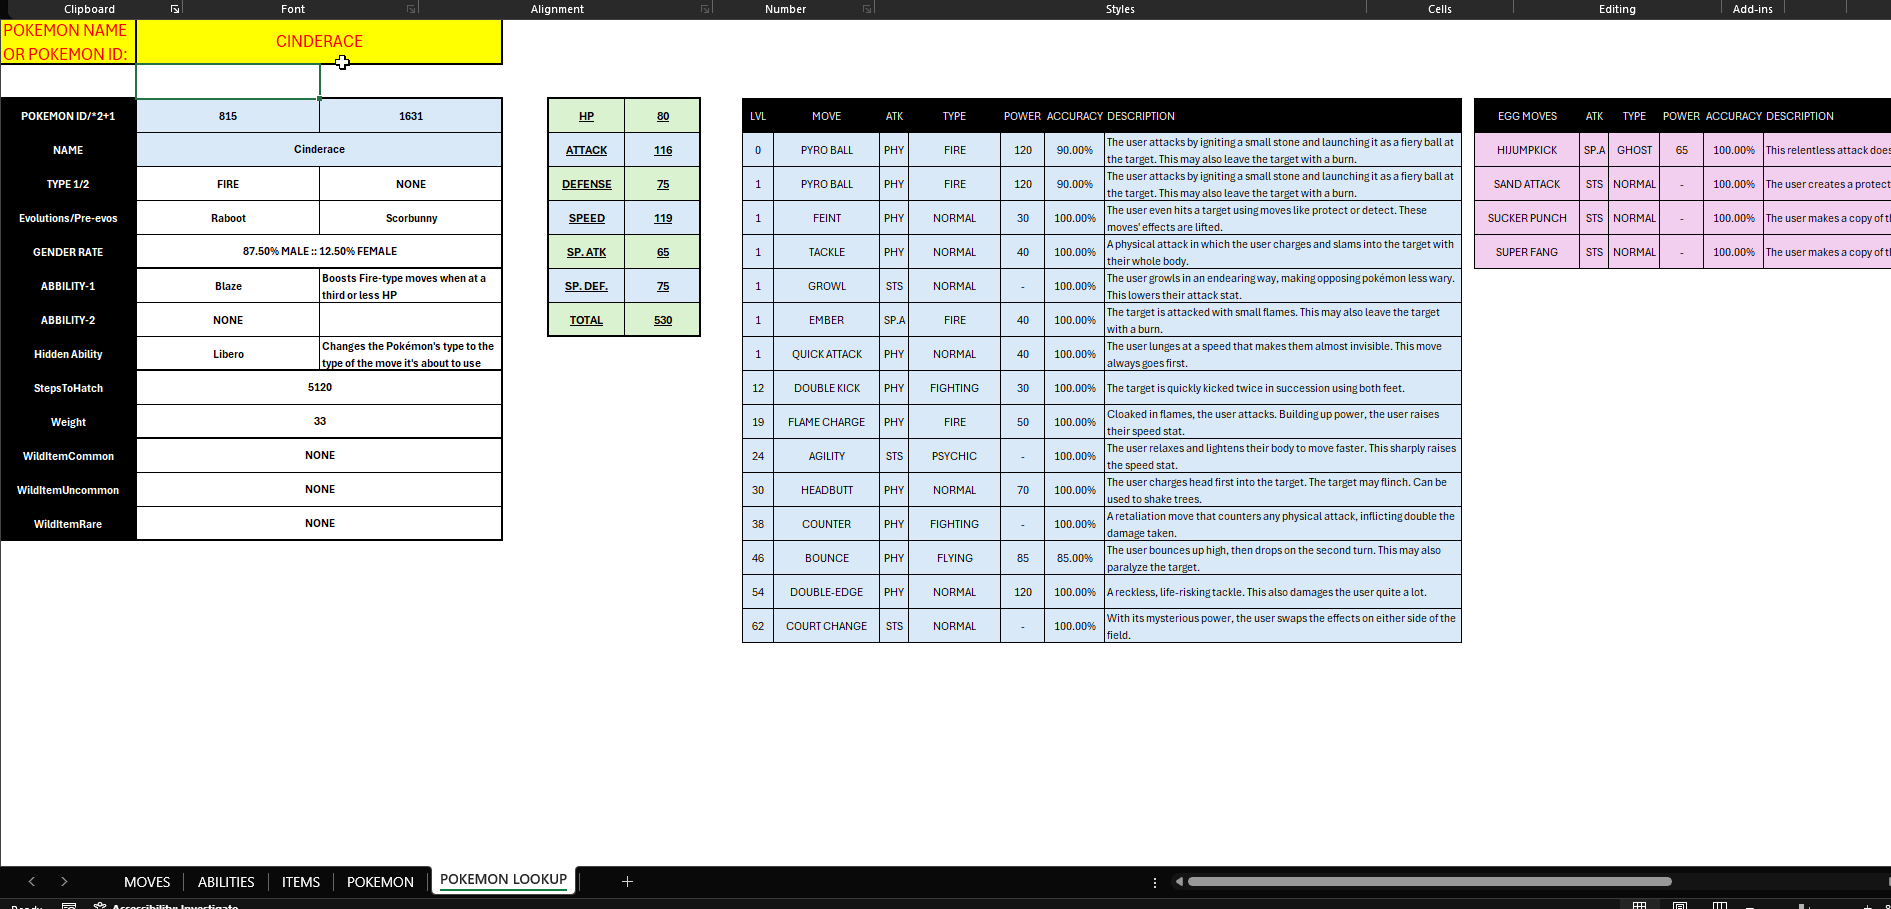This screenshot has height=909, width=1891.
Task: Click the horizontal scrollbar thumb
Action: coord(1429,881)
